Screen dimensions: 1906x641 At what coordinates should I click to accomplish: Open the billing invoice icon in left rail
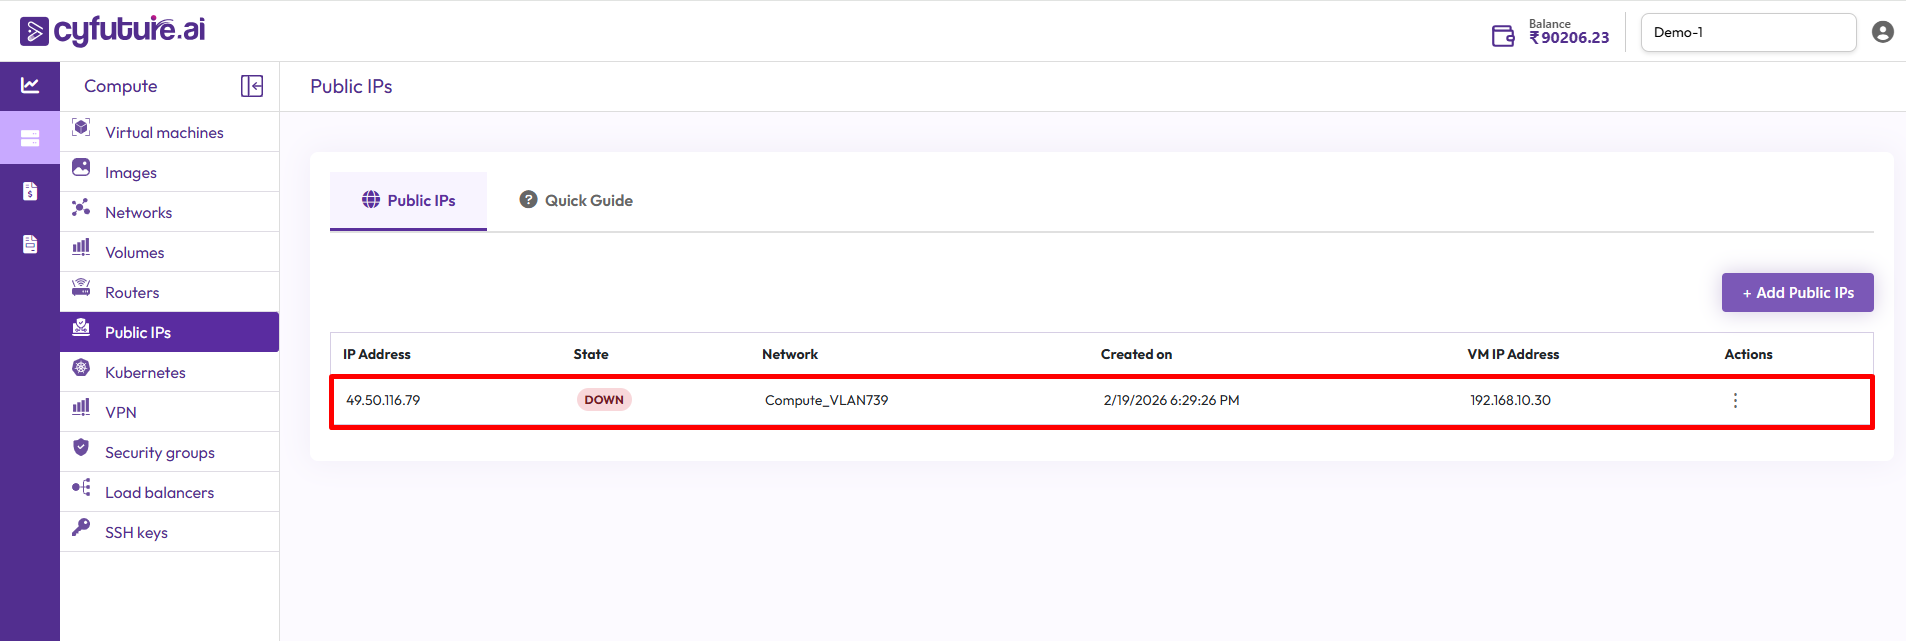coord(30,191)
